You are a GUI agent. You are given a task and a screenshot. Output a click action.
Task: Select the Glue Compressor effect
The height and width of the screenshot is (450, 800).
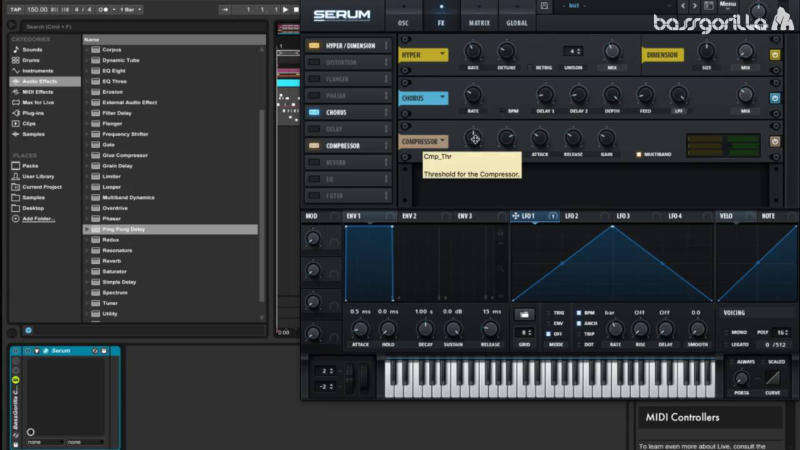click(x=125, y=155)
